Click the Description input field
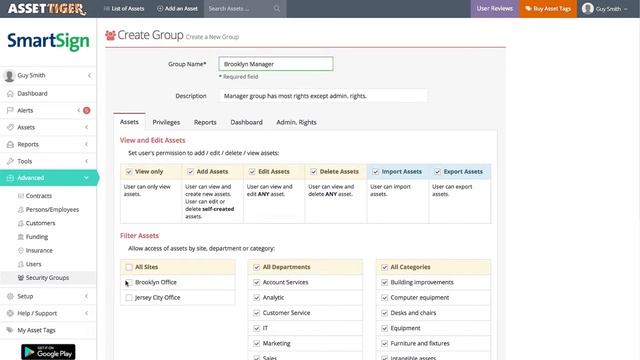 click(x=323, y=96)
